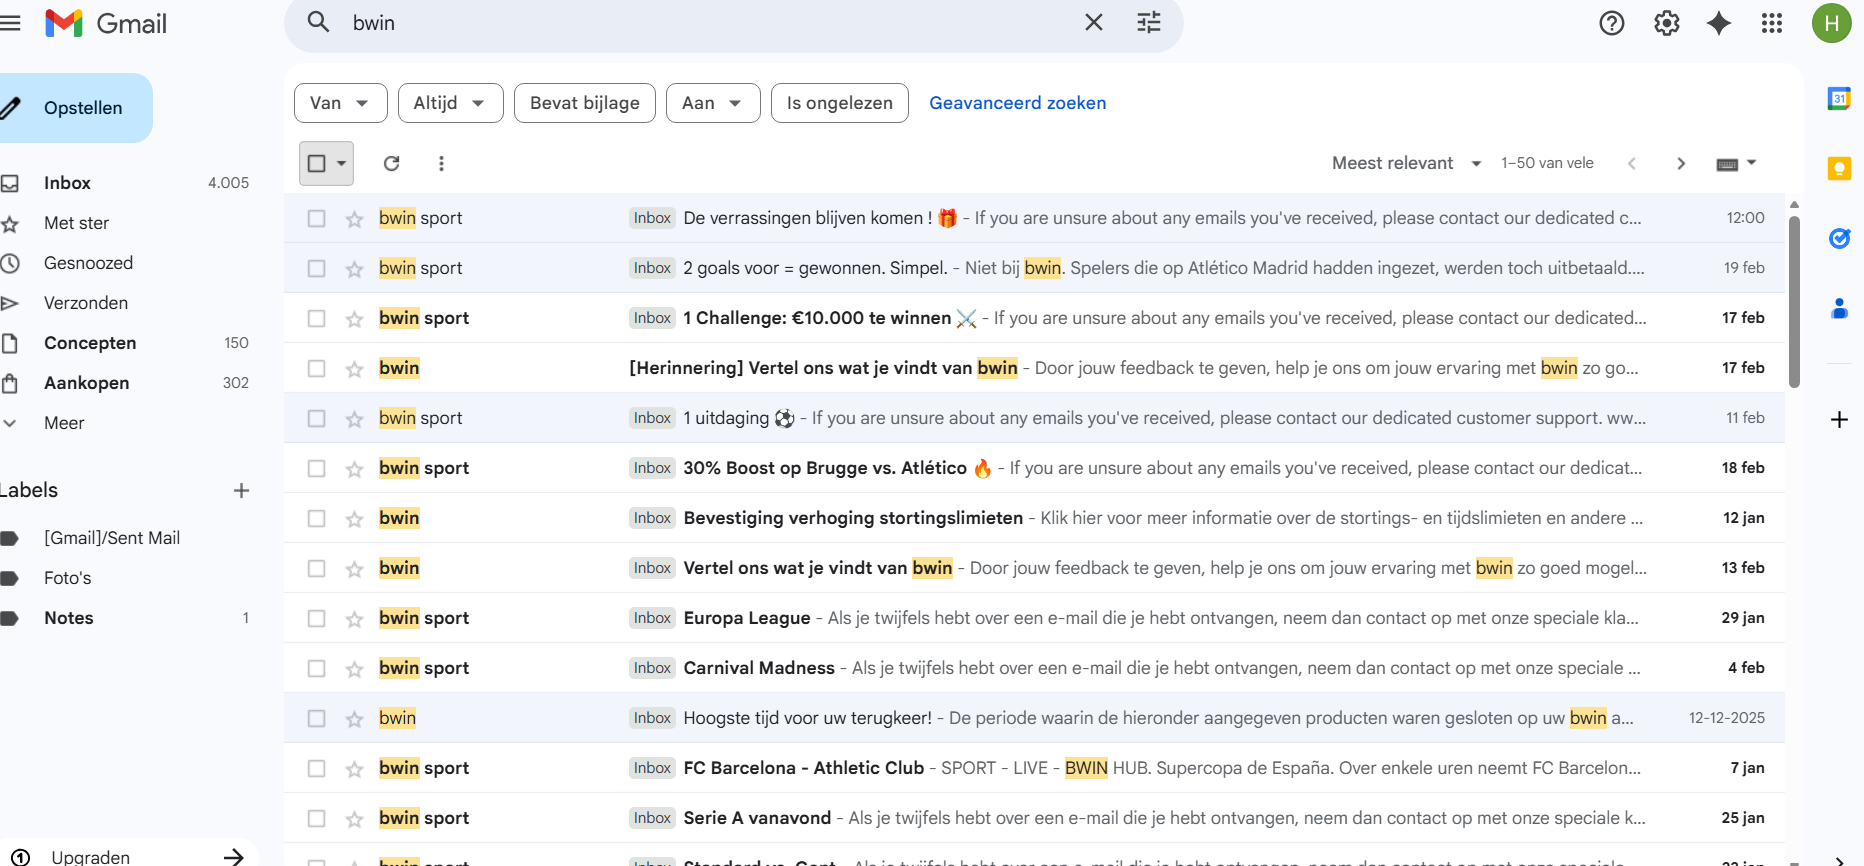Star the 'De verrassingen blijven komen' email

354,218
